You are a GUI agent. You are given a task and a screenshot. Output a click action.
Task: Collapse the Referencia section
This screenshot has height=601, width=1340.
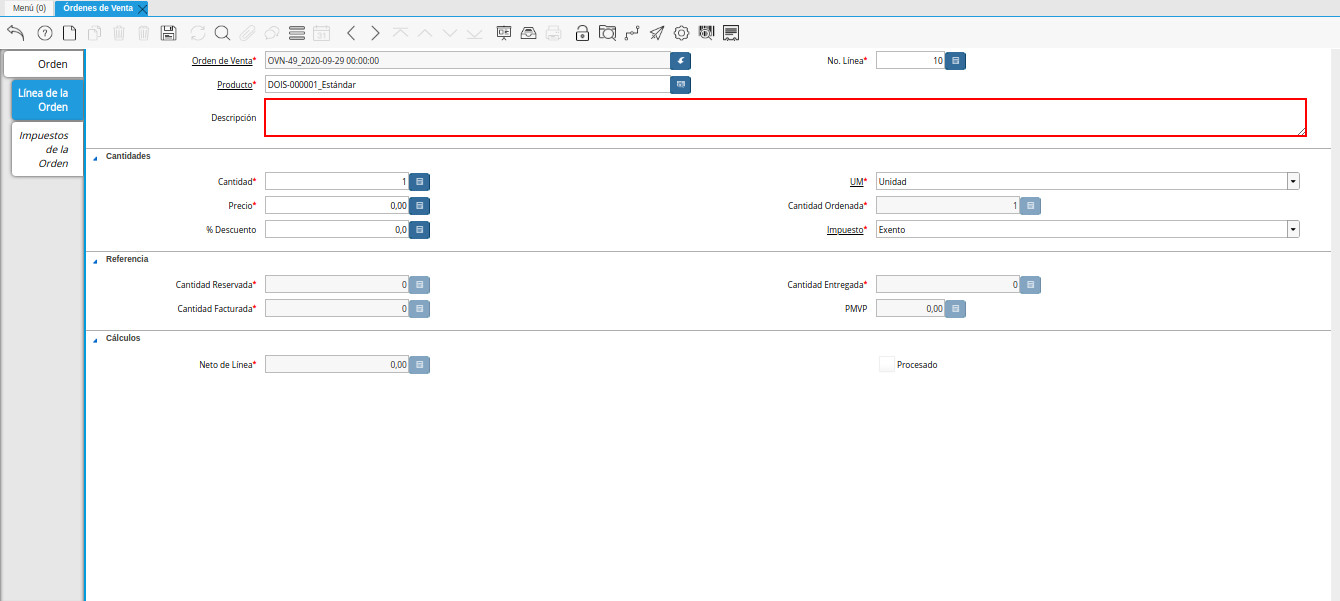(x=95, y=259)
